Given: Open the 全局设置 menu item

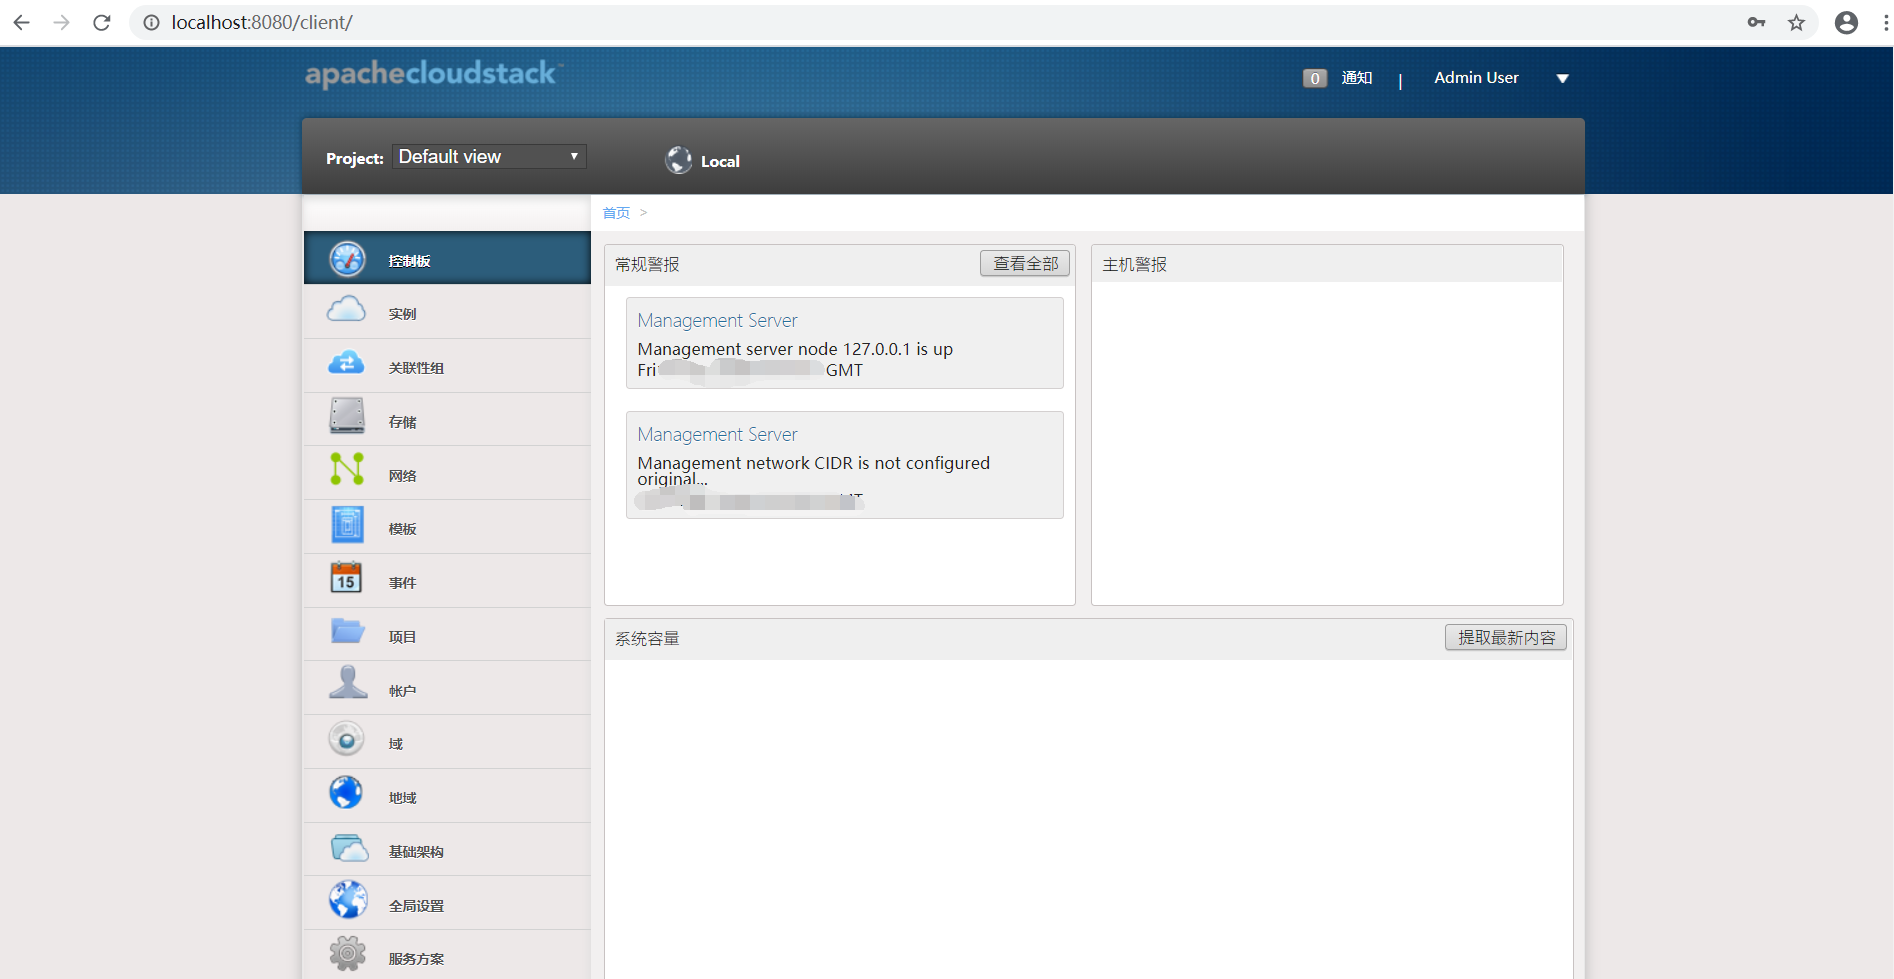Looking at the screenshot, I should pyautogui.click(x=447, y=904).
